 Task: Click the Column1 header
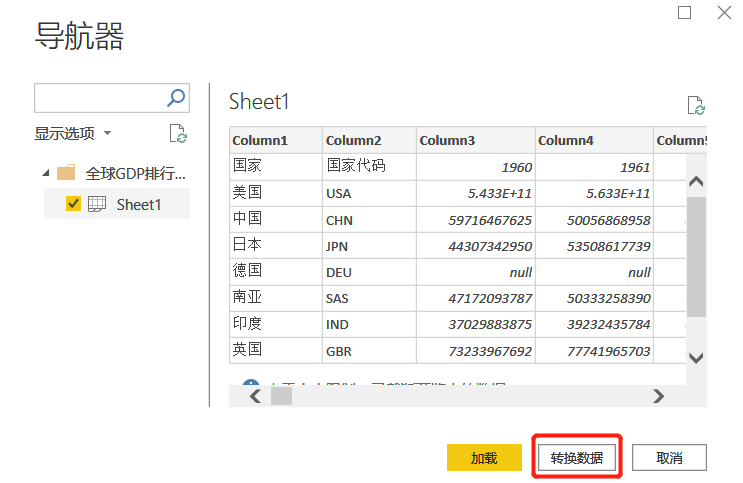click(x=260, y=140)
